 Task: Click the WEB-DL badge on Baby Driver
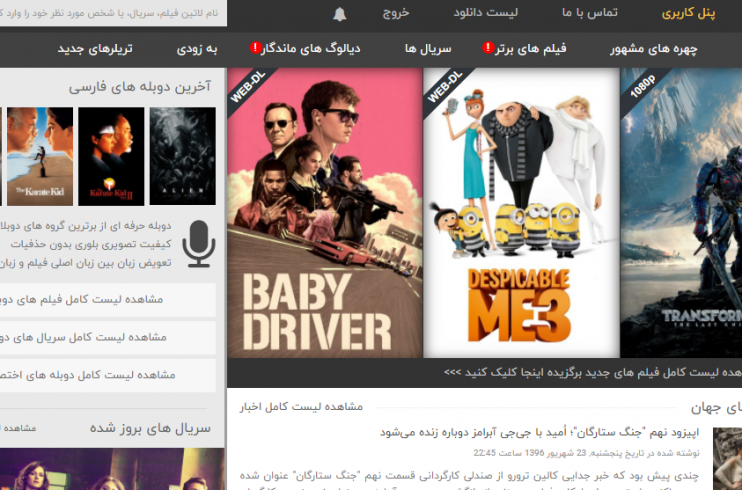248,88
